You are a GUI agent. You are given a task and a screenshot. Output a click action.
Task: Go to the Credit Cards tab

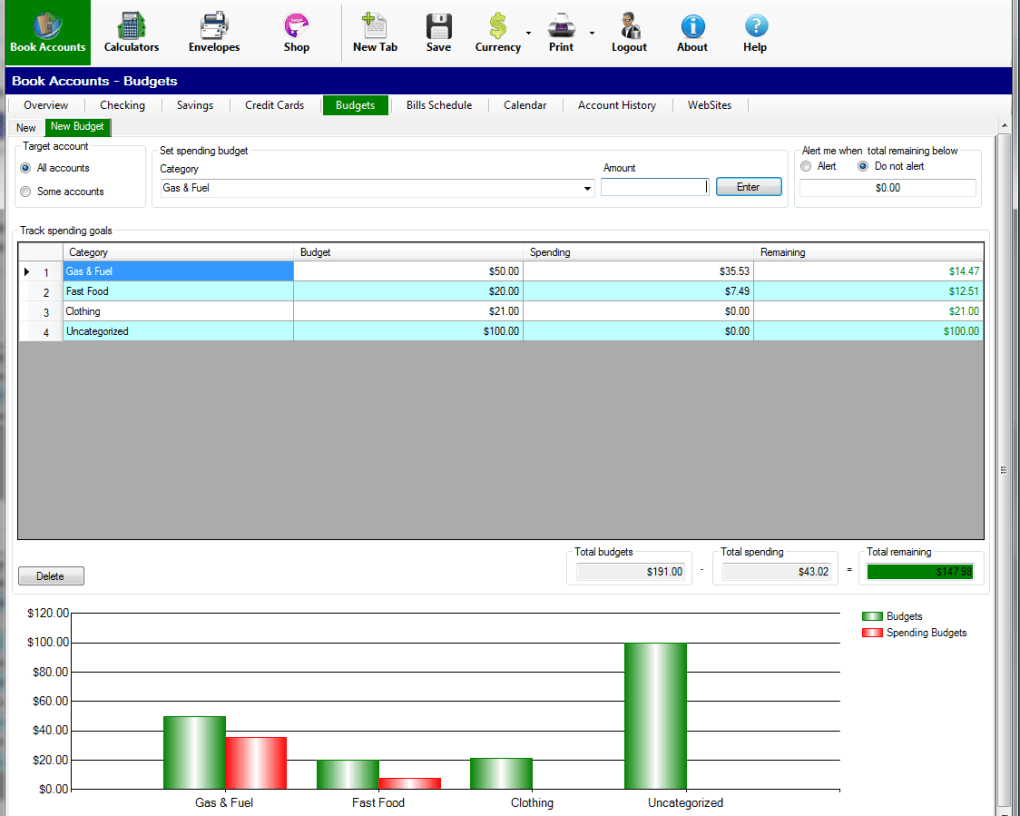click(x=274, y=105)
